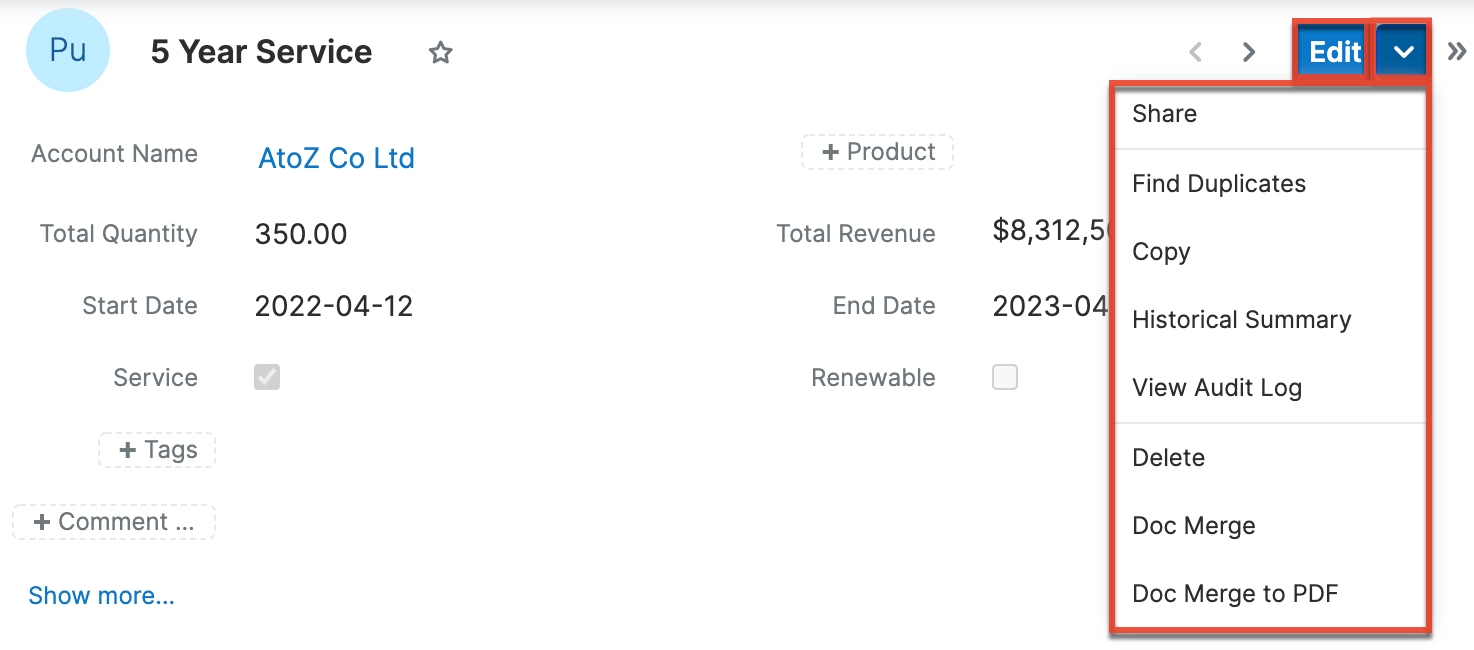
Task: Select Delete from the actions menu
Action: 1168,457
